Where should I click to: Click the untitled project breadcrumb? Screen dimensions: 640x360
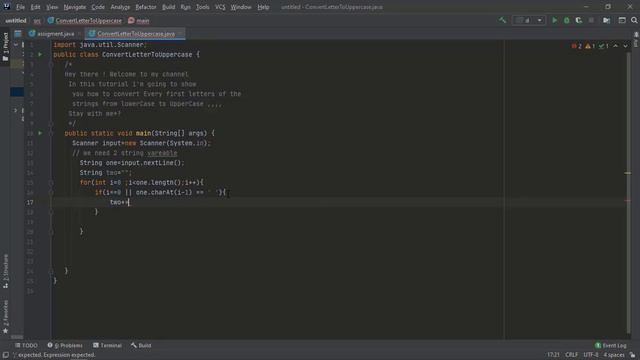[x=16, y=20]
